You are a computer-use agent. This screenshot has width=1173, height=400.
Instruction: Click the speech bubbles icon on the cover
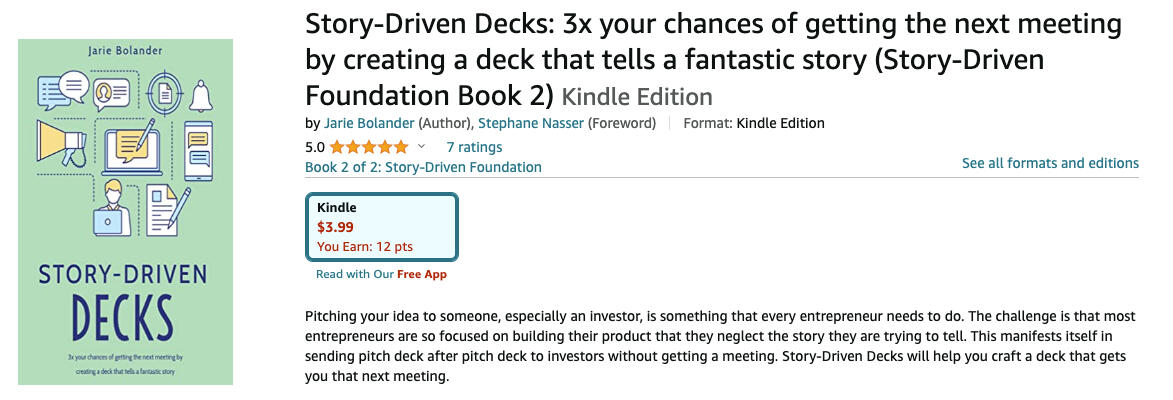click(x=62, y=91)
